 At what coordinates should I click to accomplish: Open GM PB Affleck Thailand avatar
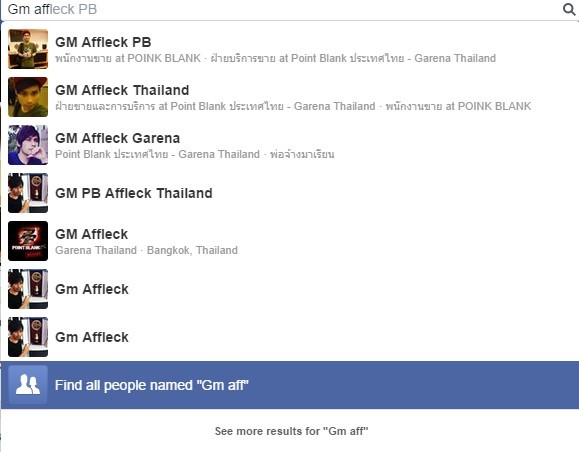click(x=28, y=193)
